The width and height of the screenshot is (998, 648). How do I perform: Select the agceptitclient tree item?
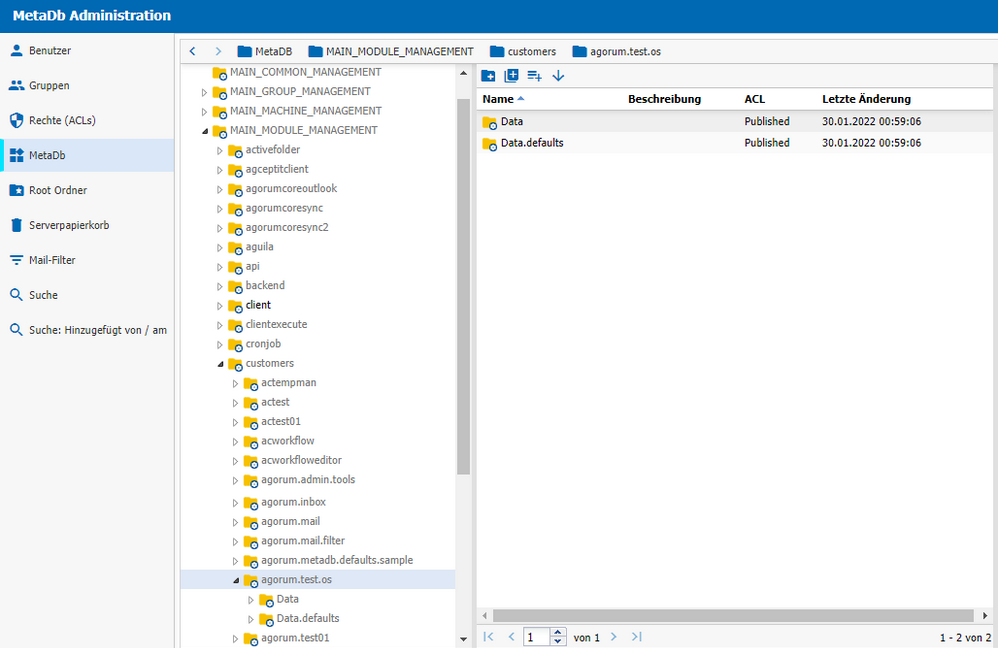277,169
